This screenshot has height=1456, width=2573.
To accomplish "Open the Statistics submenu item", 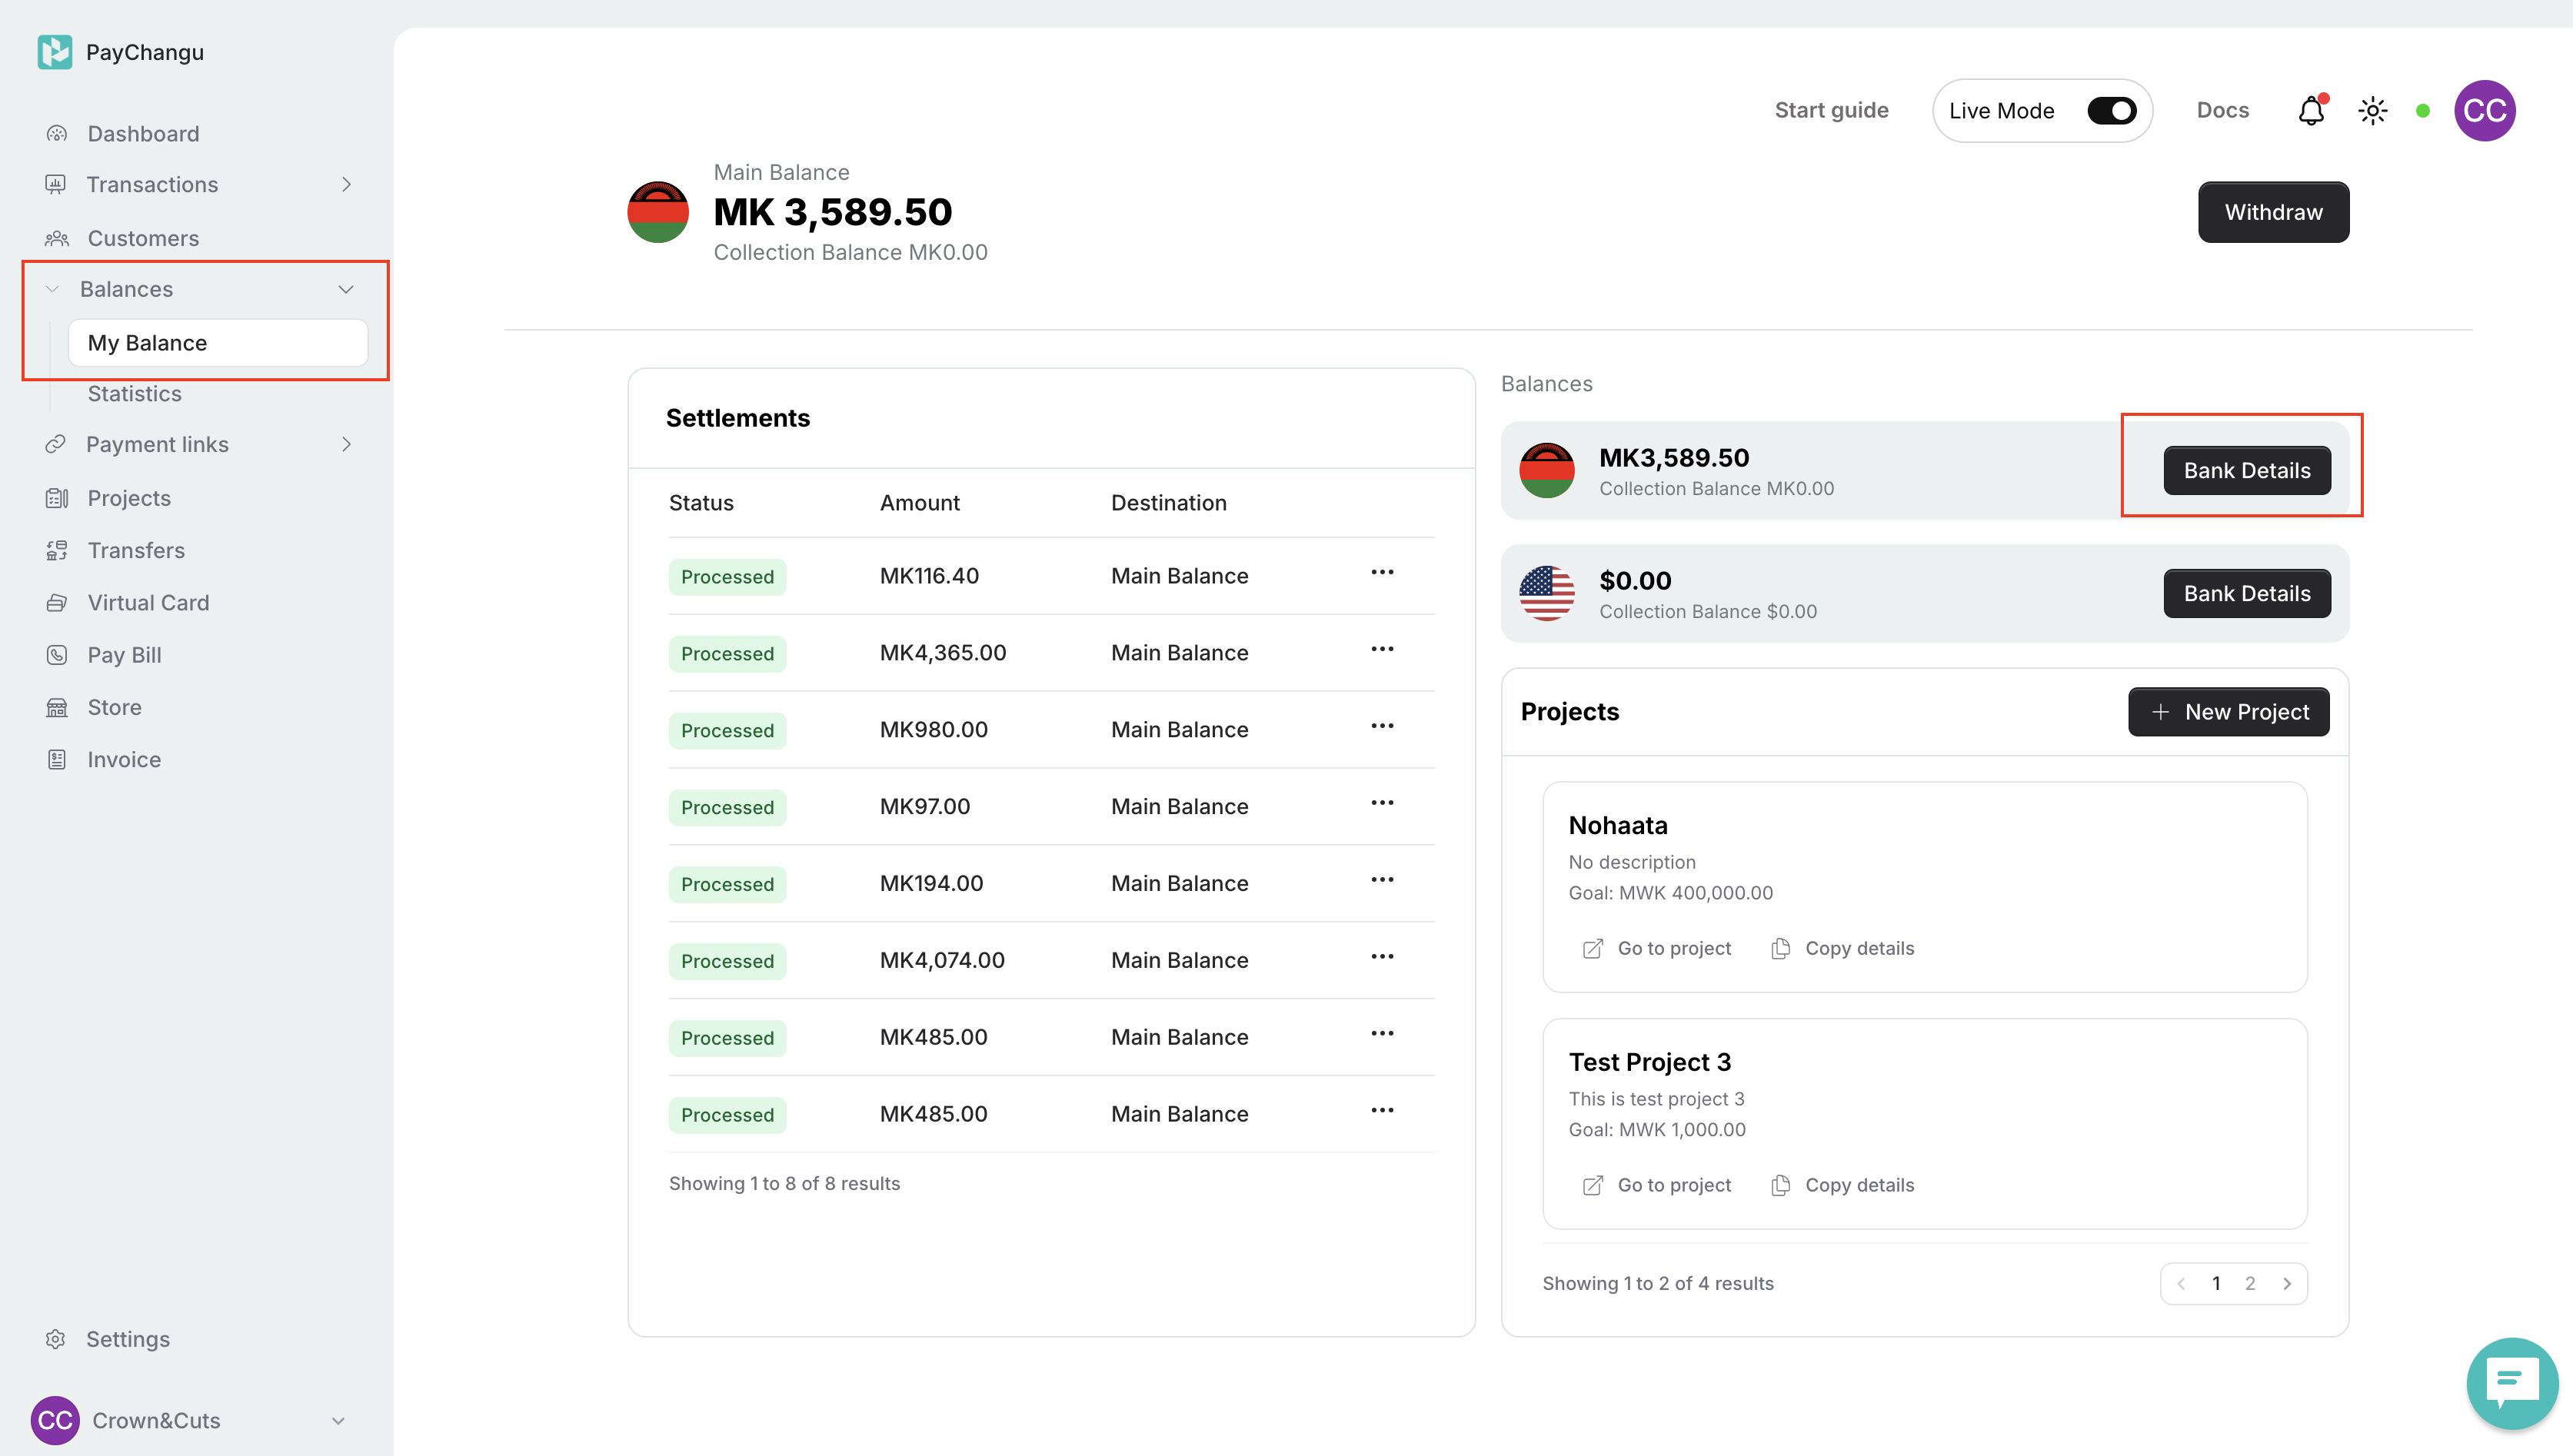I will click(x=134, y=393).
